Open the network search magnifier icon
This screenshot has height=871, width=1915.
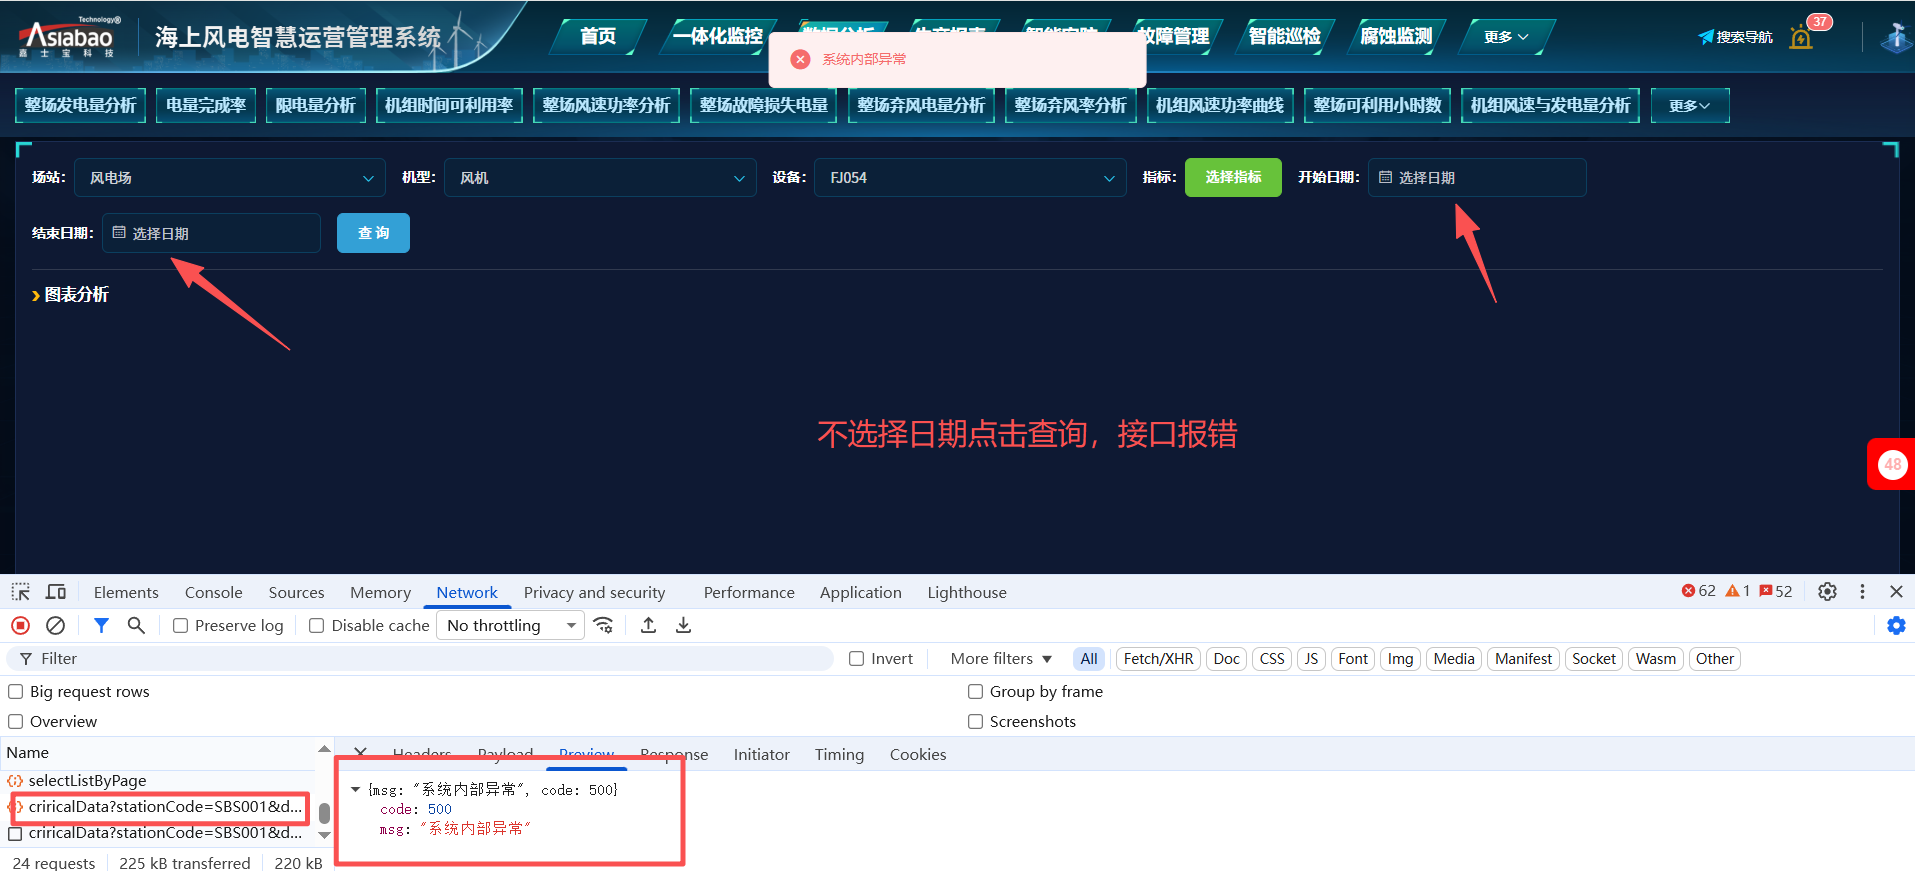tap(136, 625)
